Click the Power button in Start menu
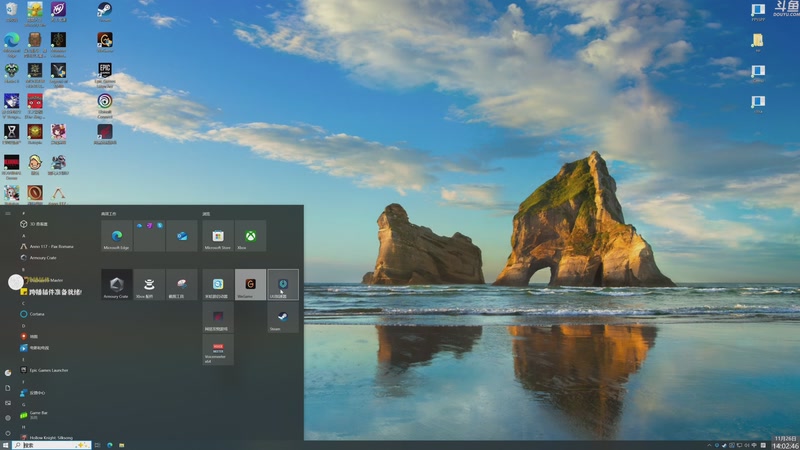This screenshot has height=450, width=800. pyautogui.click(x=8, y=433)
